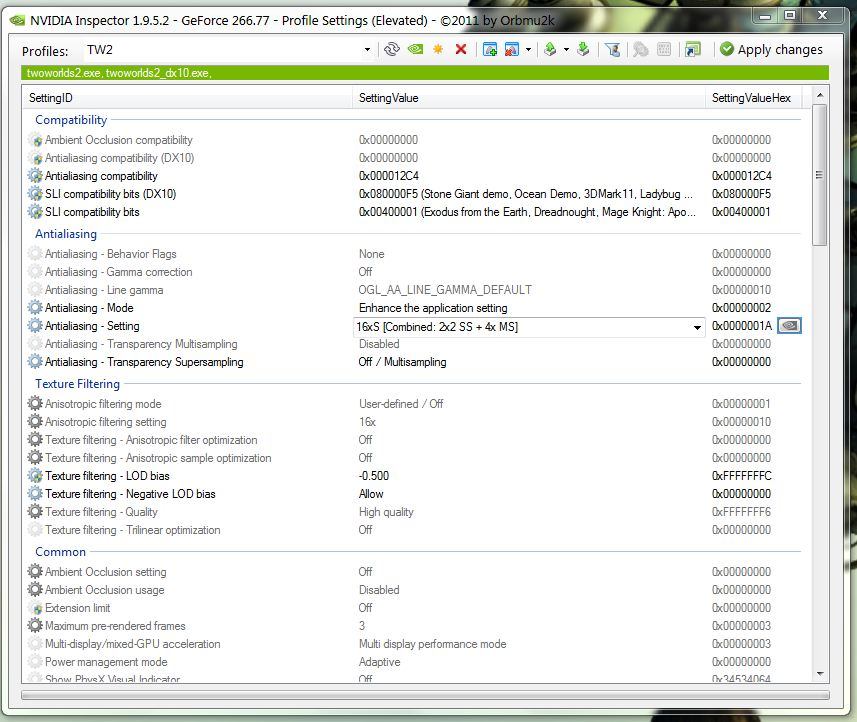Expand the Antialiasing - Setting 16xS combo box
Image resolution: width=857 pixels, height=722 pixels.
pos(697,327)
